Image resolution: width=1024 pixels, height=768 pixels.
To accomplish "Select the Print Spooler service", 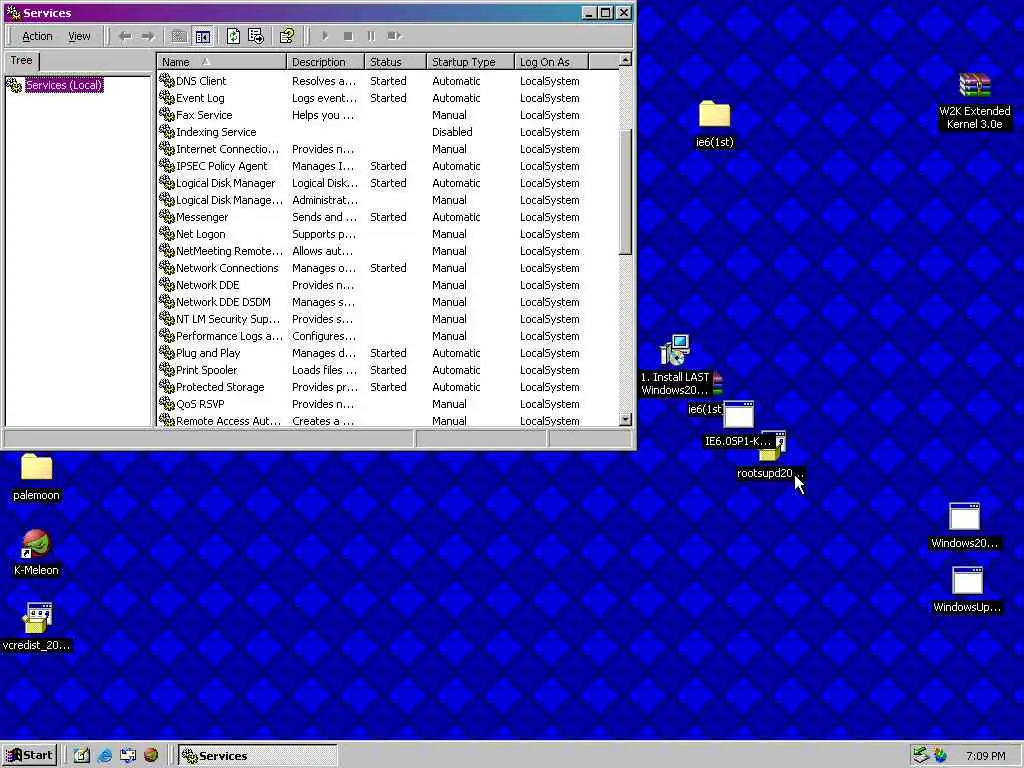I will click(206, 370).
